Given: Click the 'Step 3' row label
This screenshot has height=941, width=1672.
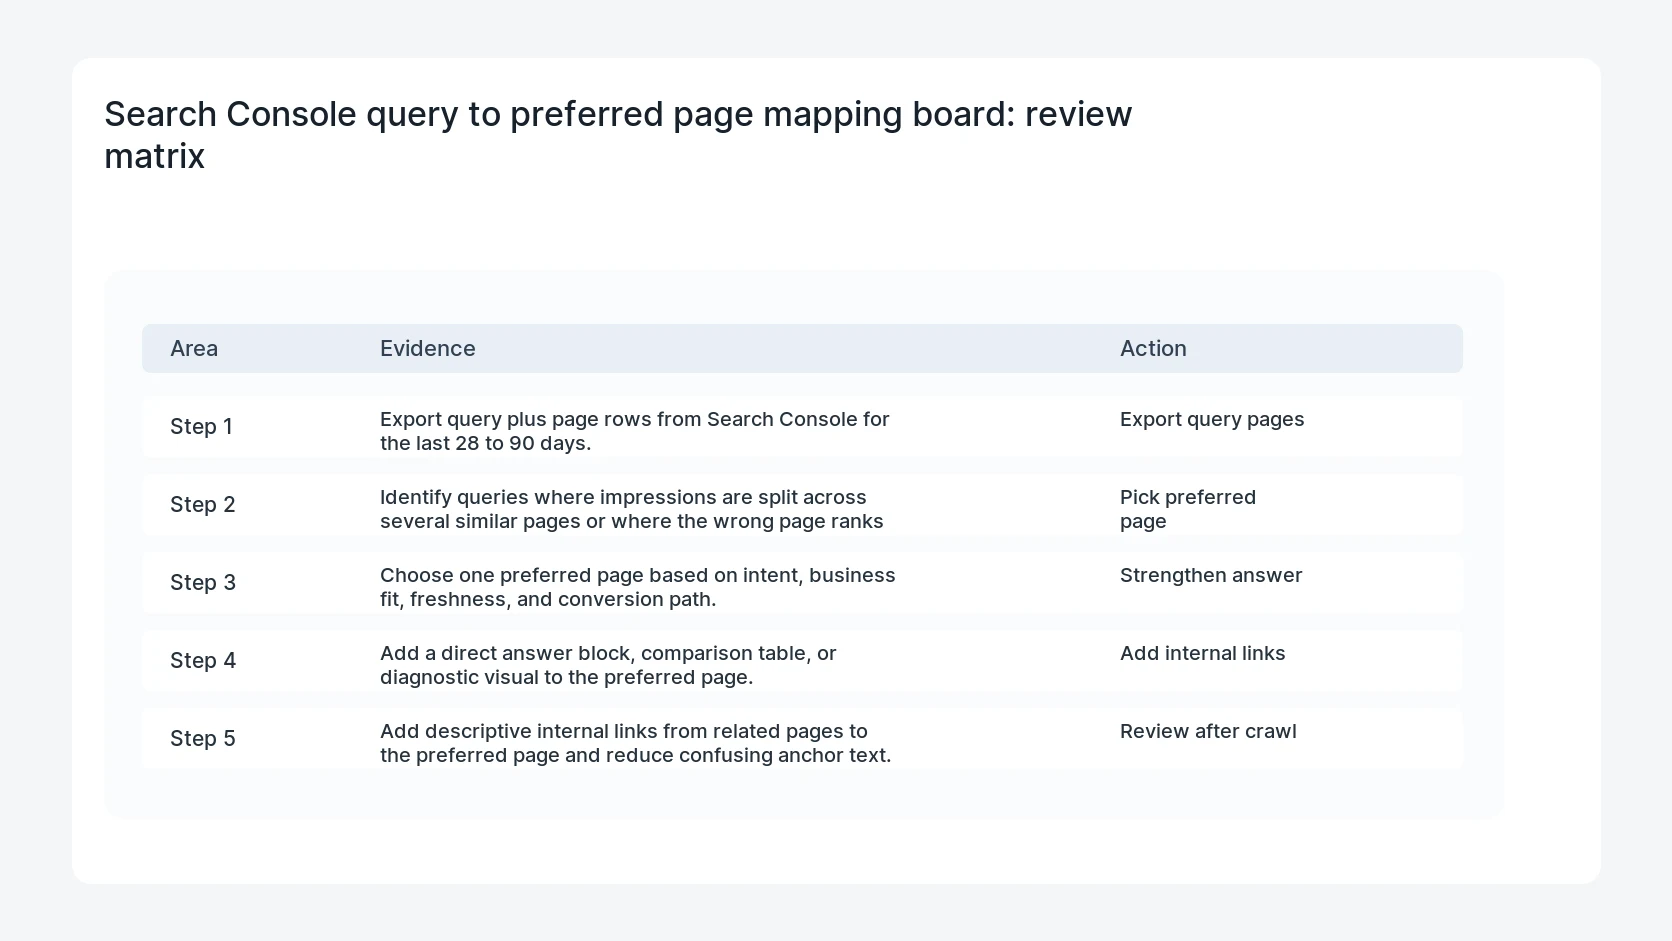Looking at the screenshot, I should tap(203, 582).
